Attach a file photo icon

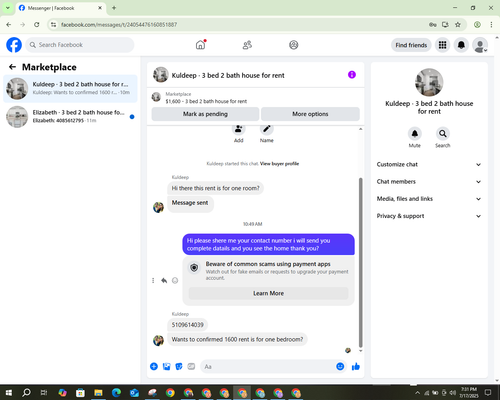pos(166,367)
